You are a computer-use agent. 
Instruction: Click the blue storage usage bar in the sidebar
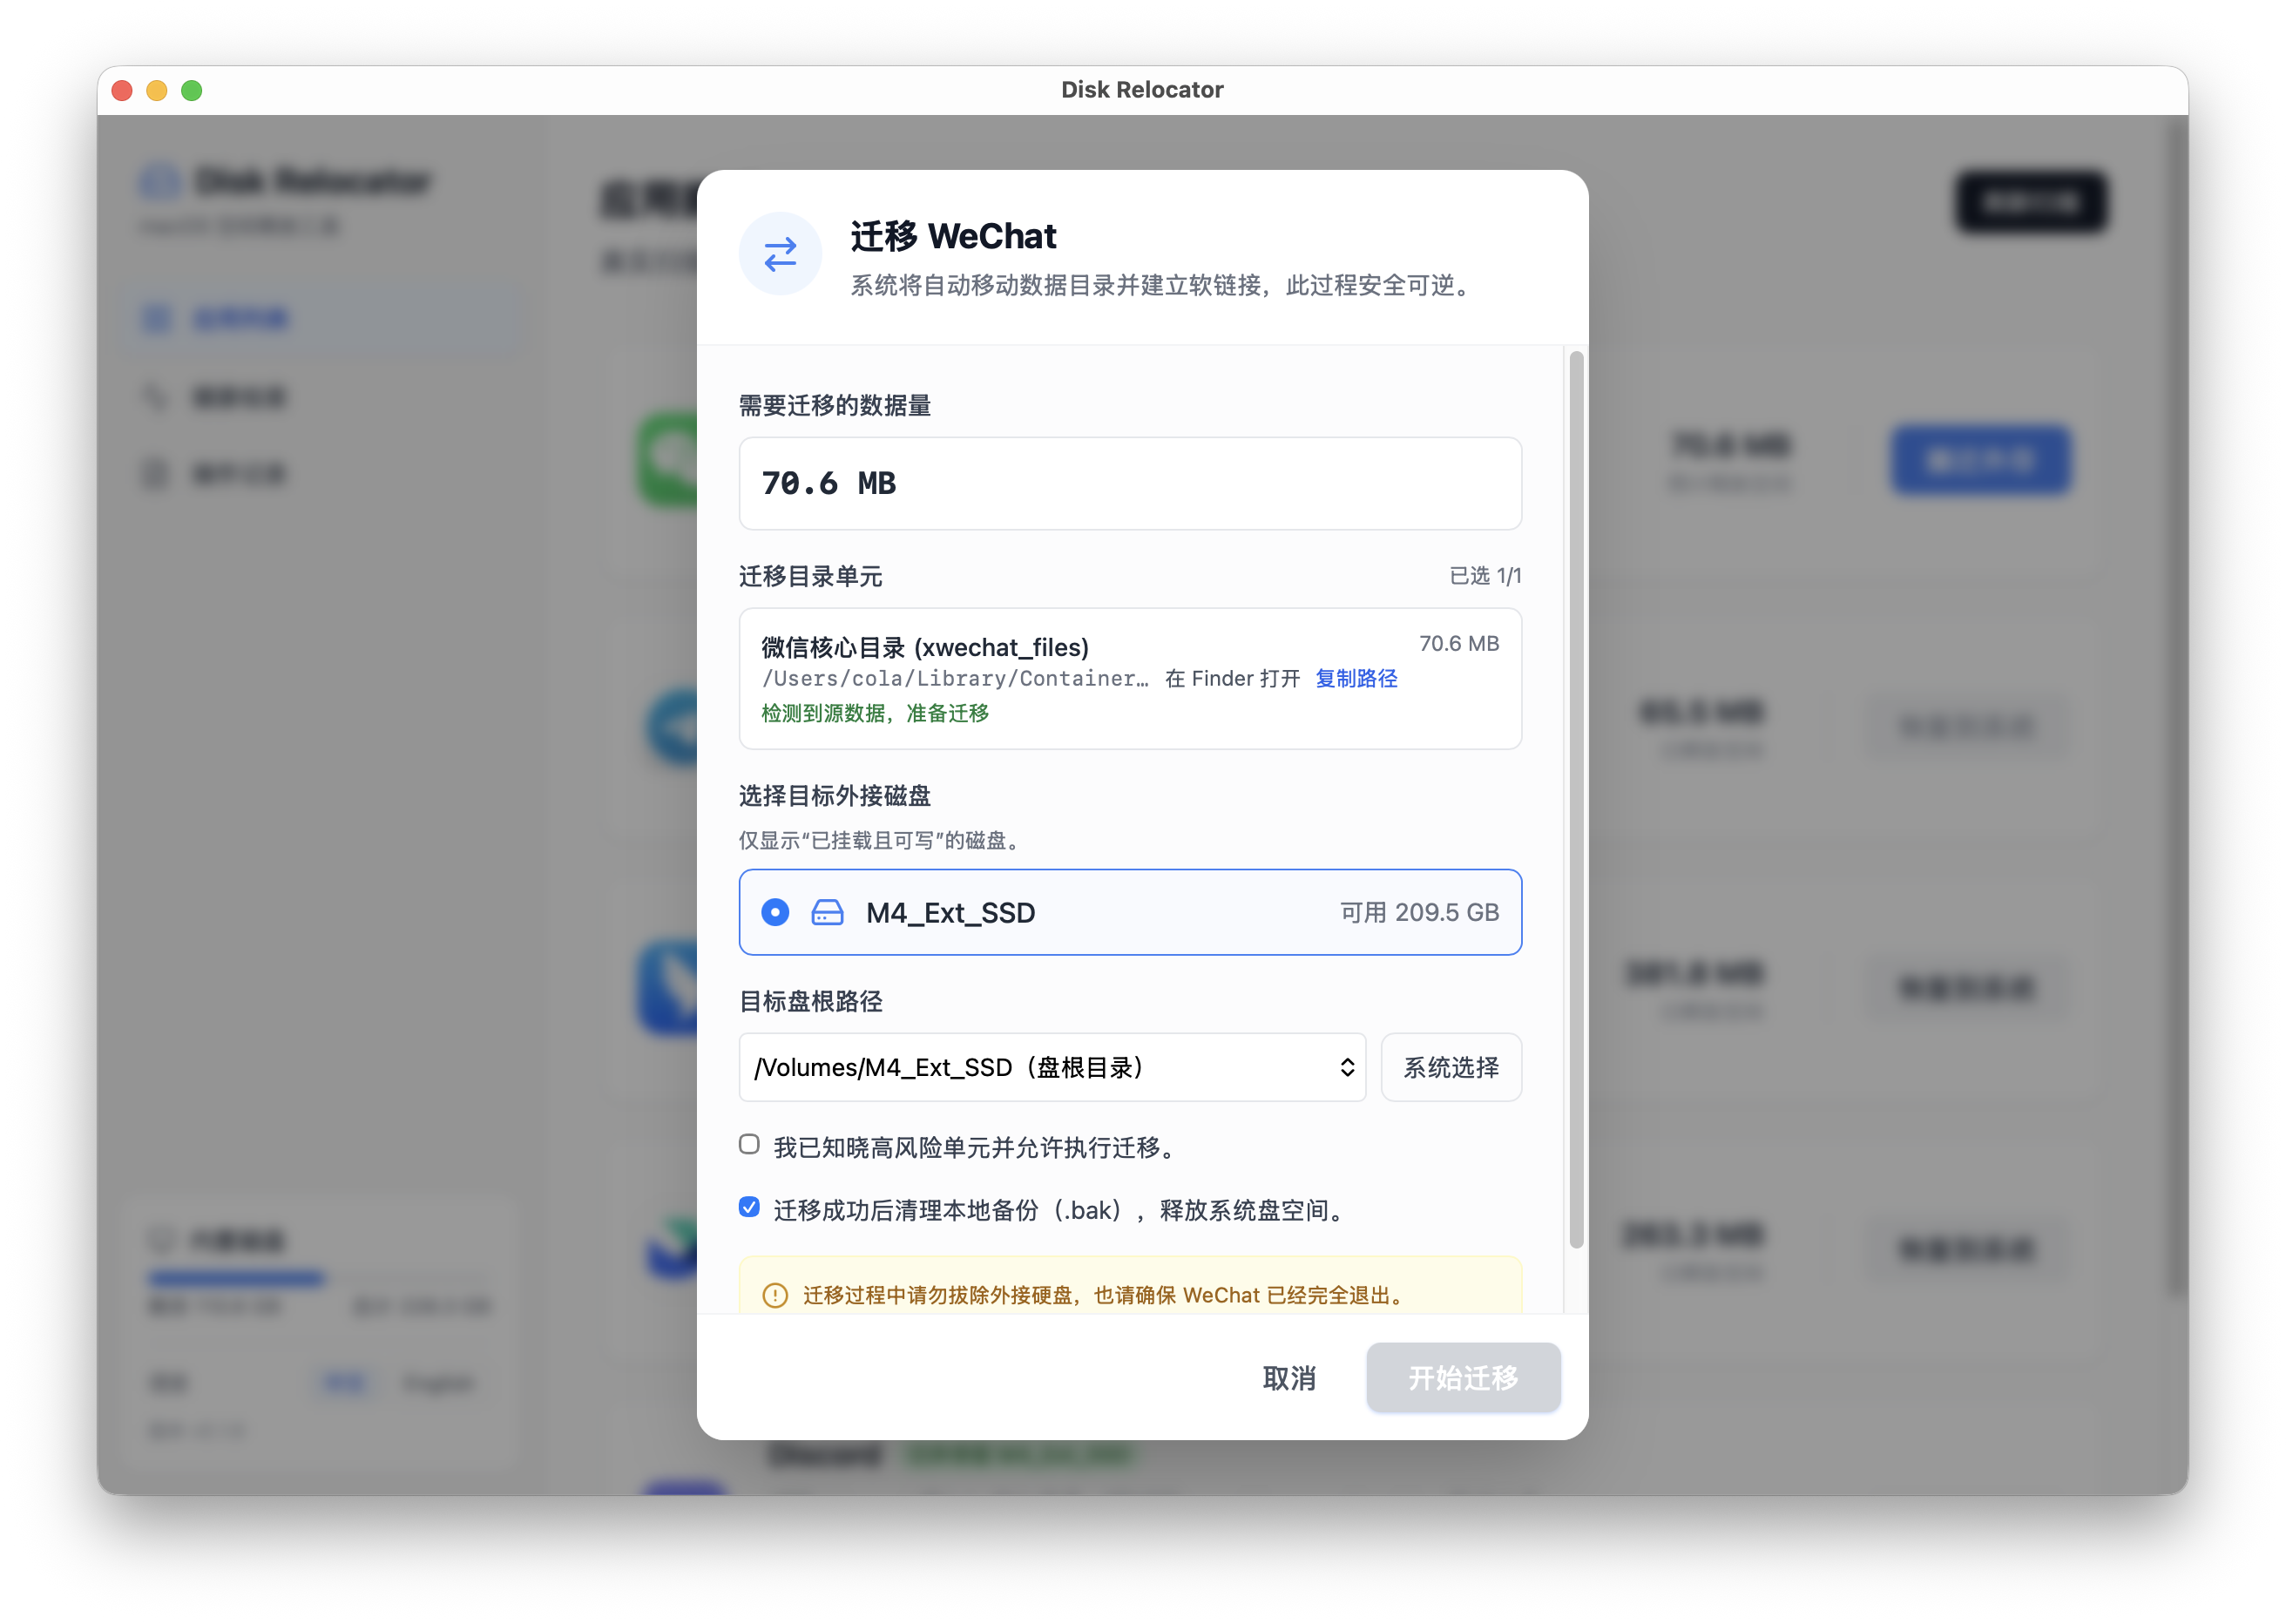(x=236, y=1279)
